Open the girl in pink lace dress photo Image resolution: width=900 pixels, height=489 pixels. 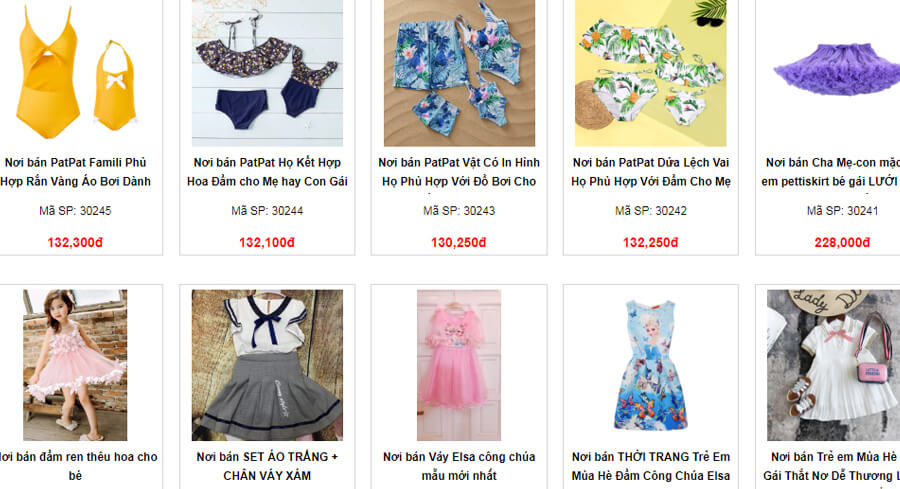[x=75, y=365]
